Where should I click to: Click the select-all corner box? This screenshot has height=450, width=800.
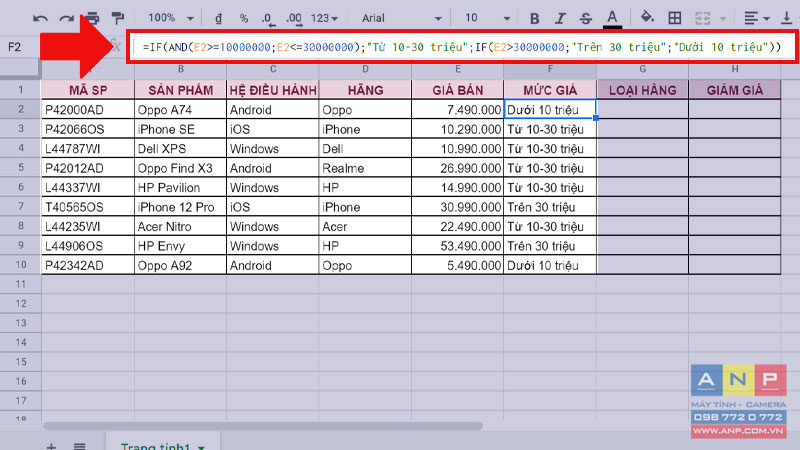click(20, 69)
